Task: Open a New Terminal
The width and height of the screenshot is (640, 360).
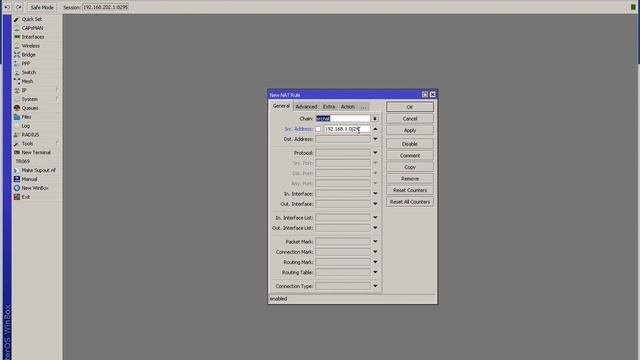Action: (x=36, y=152)
